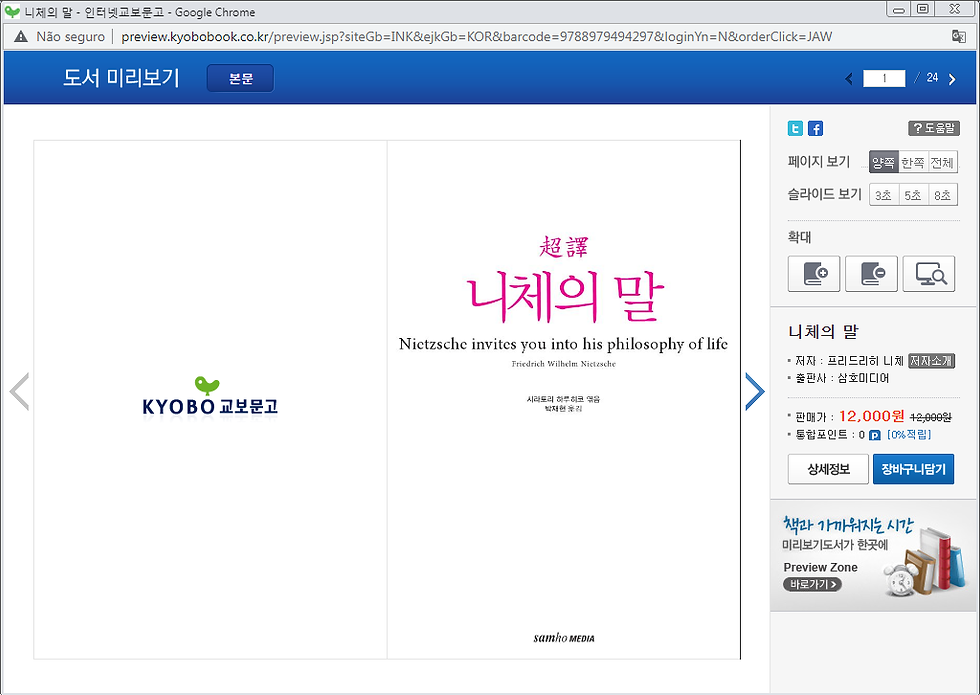Go to previous page with left gray arrow
Image resolution: width=980 pixels, height=695 pixels.
[19, 392]
